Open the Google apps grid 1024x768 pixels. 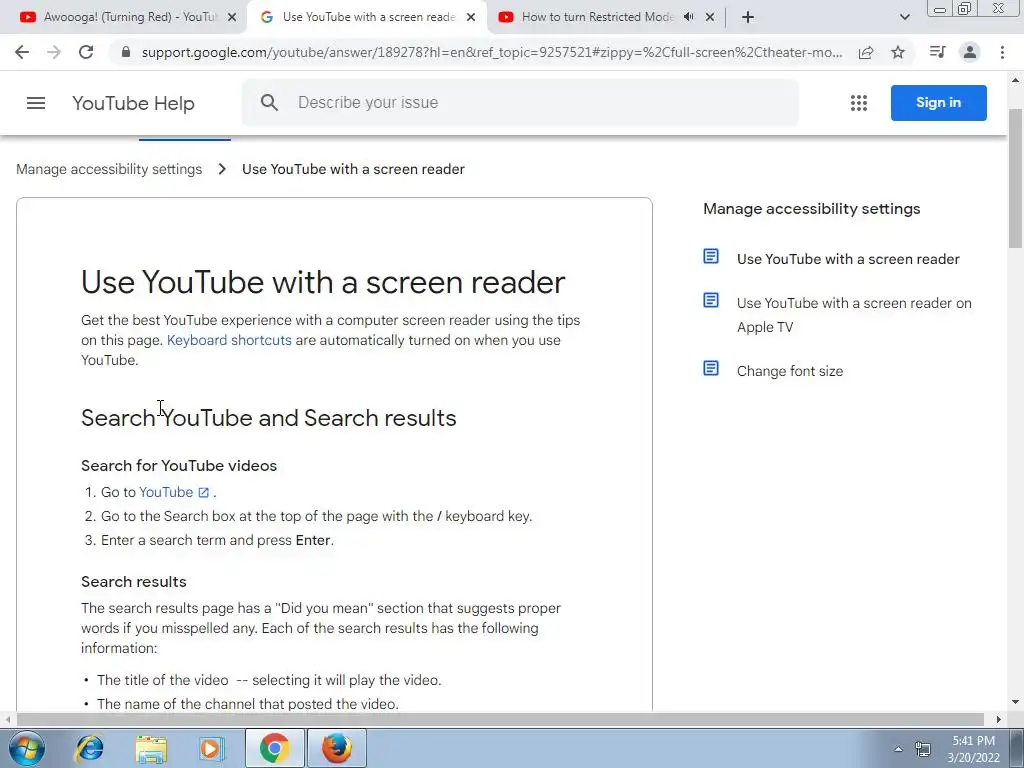click(859, 103)
